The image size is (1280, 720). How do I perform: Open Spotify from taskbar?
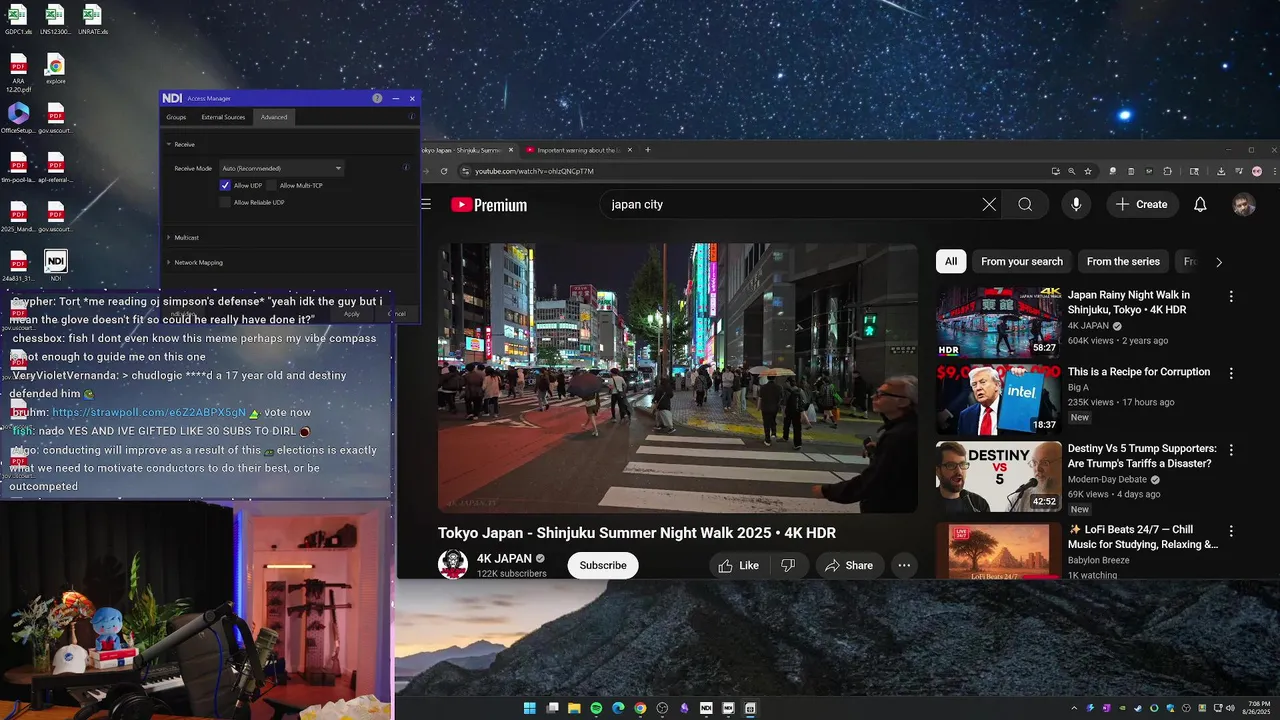tap(596, 708)
